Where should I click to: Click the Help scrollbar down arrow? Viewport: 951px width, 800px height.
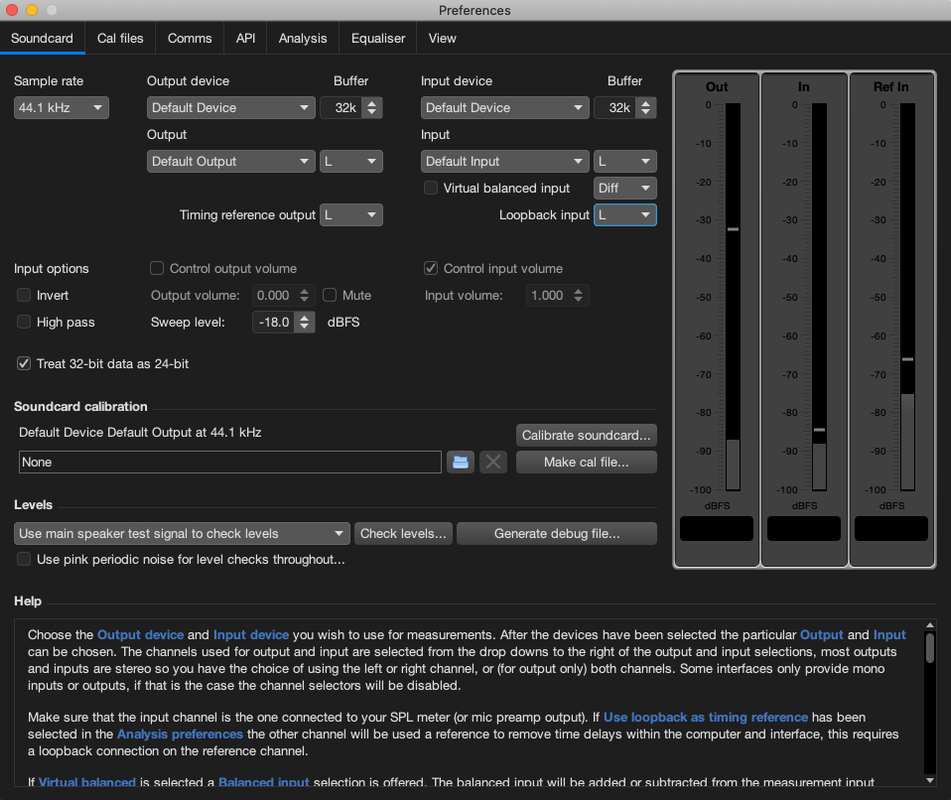(x=930, y=781)
